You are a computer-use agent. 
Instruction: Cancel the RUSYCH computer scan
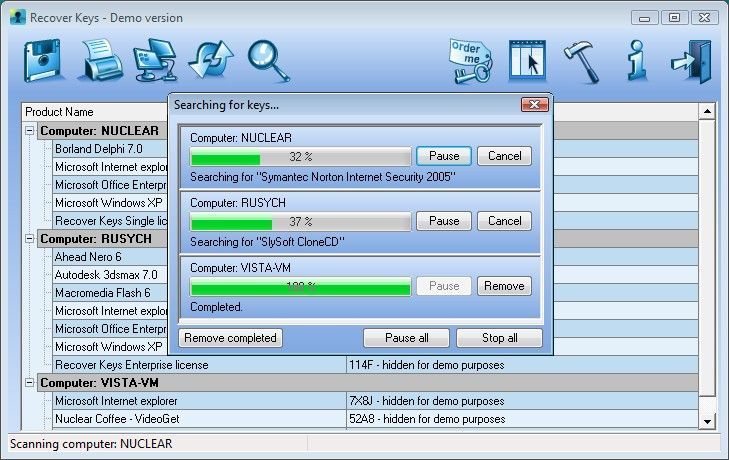[x=504, y=221]
